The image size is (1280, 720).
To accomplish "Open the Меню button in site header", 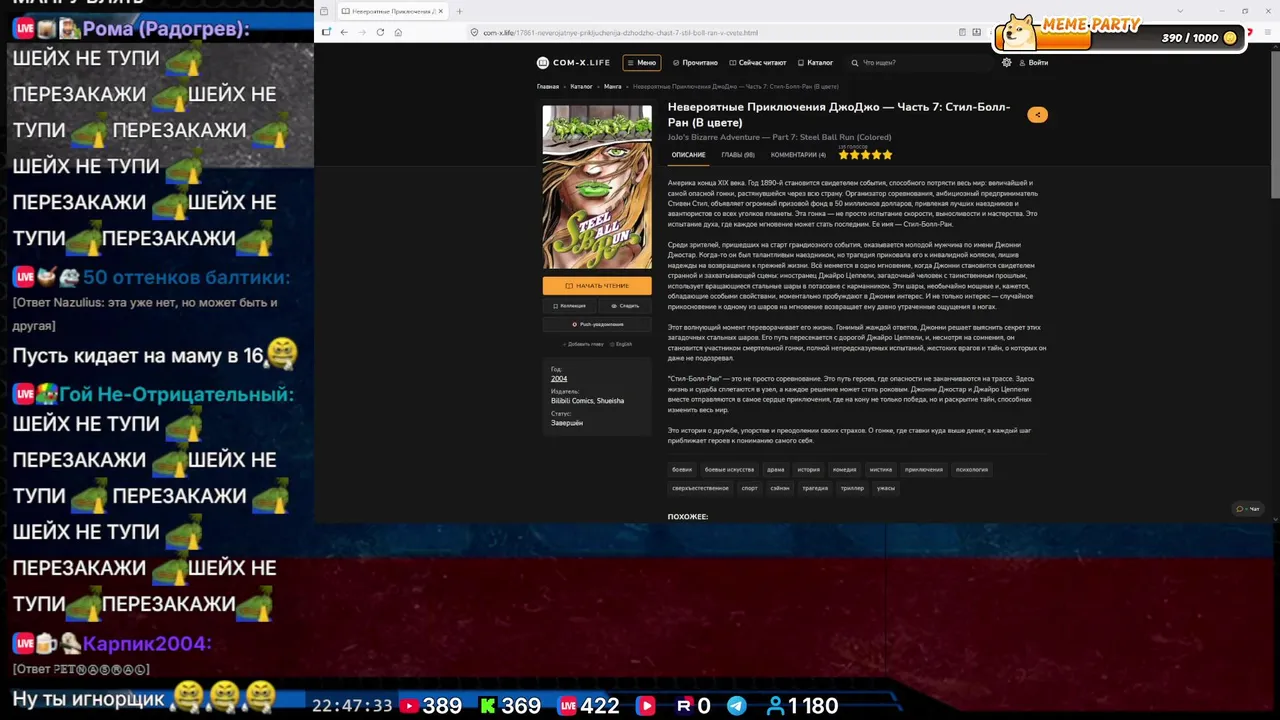I will (x=642, y=62).
